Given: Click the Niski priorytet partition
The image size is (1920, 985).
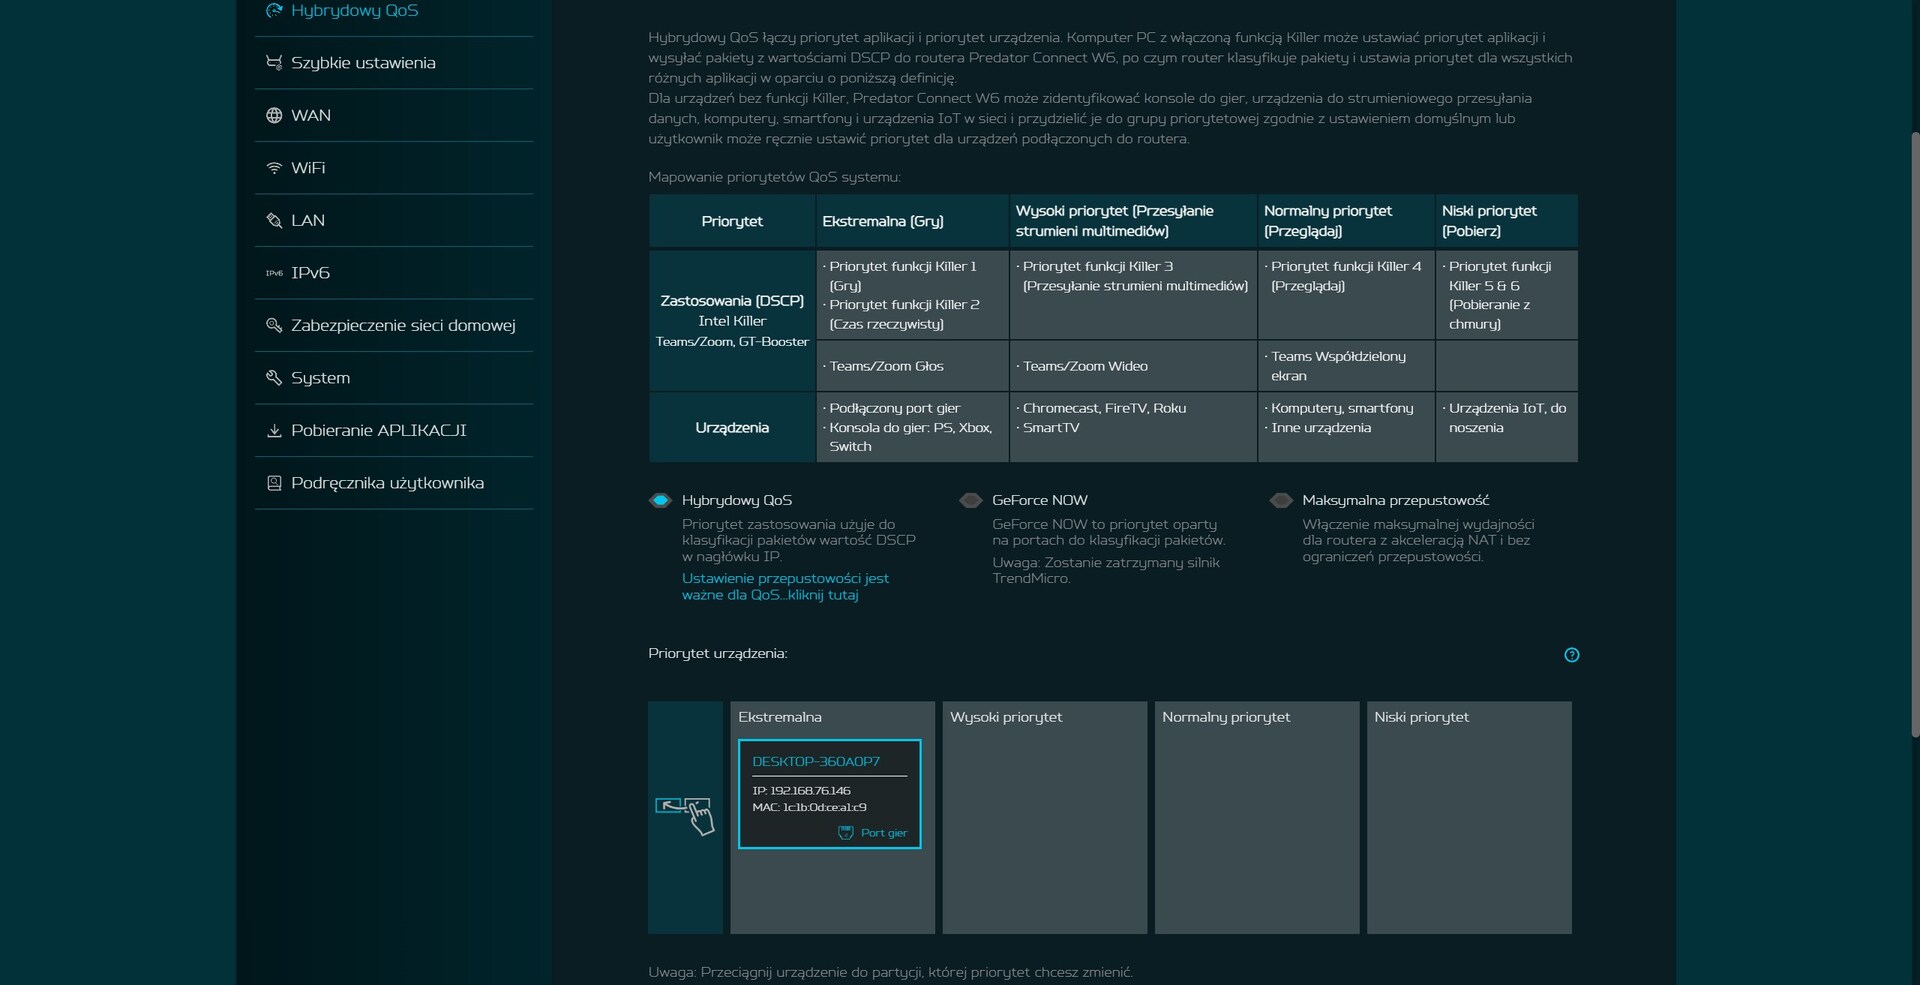Looking at the screenshot, I should [x=1469, y=818].
